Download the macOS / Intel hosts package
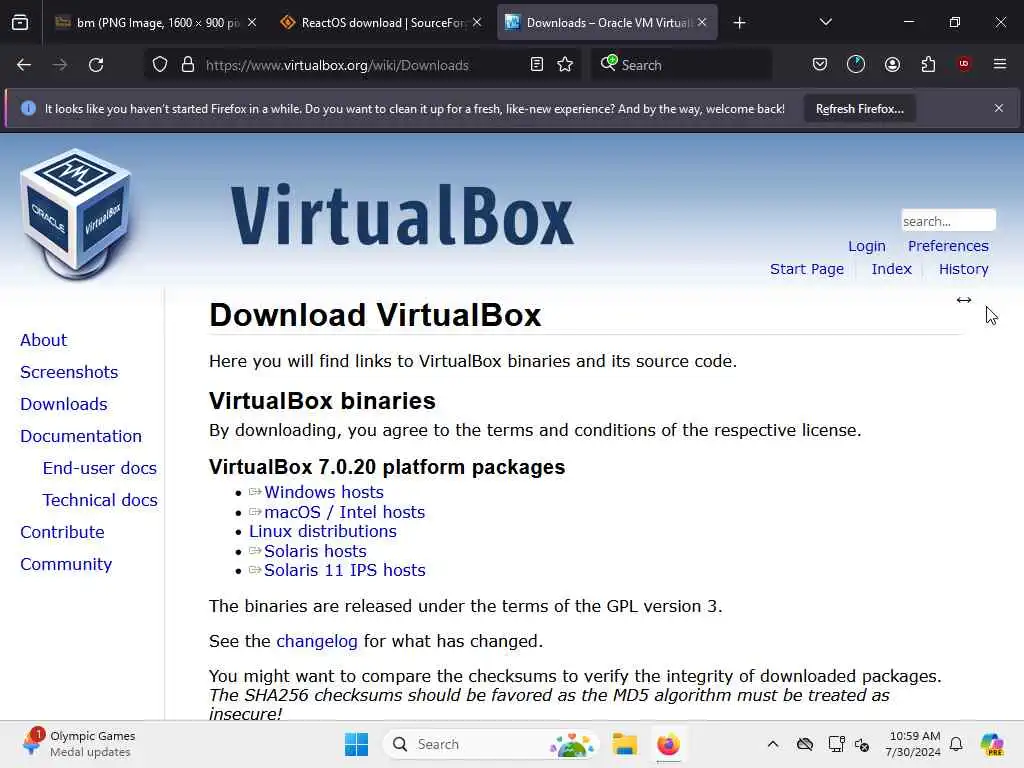1024x768 pixels. pos(344,512)
